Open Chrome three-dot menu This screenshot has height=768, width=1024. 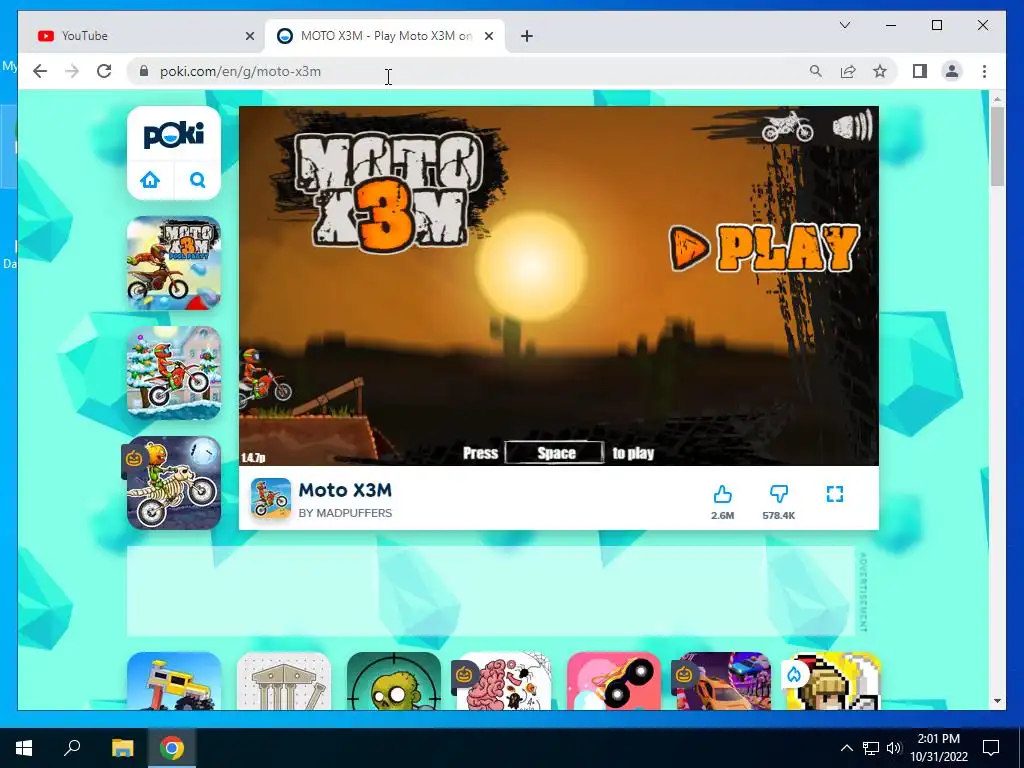coord(984,71)
